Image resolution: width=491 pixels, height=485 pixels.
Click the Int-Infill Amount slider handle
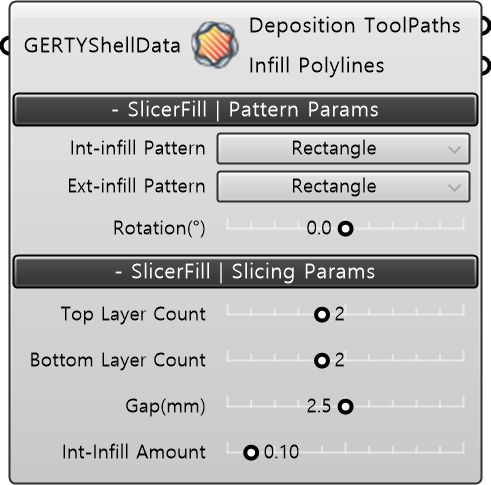point(251,453)
